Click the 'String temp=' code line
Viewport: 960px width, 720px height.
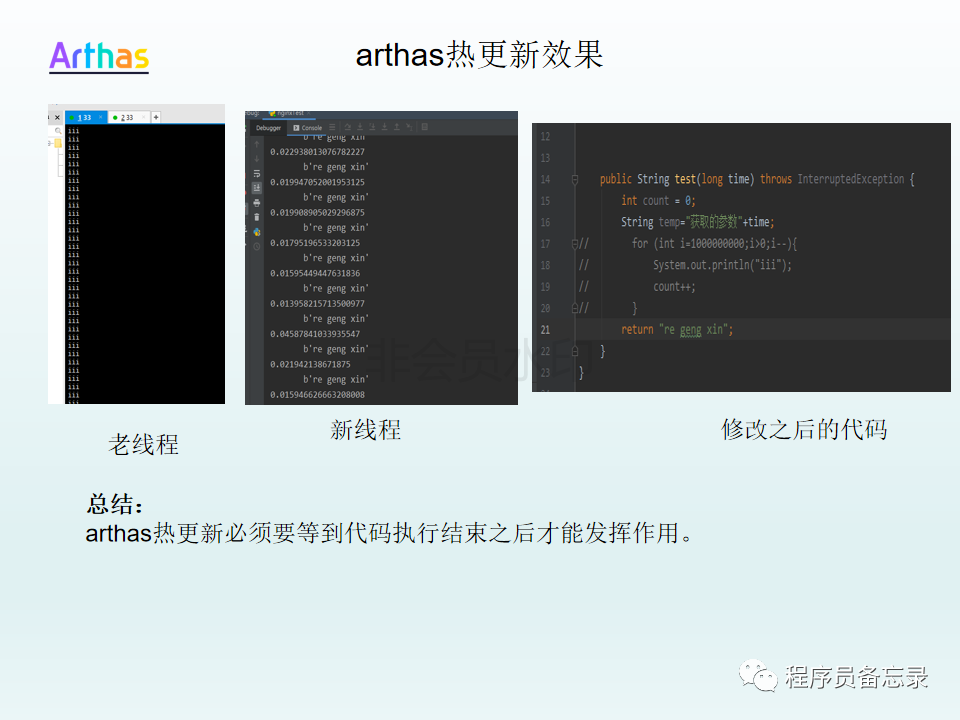pyautogui.click(x=697, y=222)
